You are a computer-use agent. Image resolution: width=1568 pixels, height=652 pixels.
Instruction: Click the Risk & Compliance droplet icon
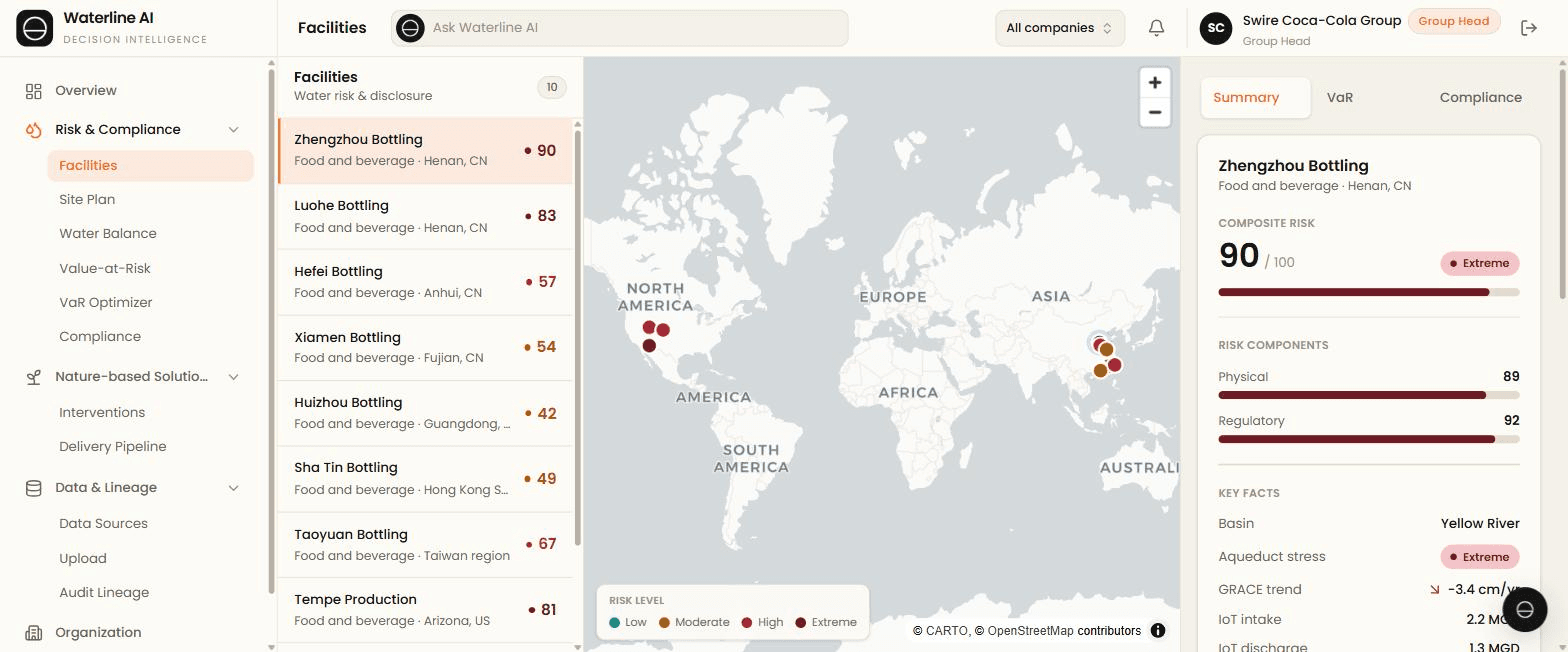click(x=34, y=130)
